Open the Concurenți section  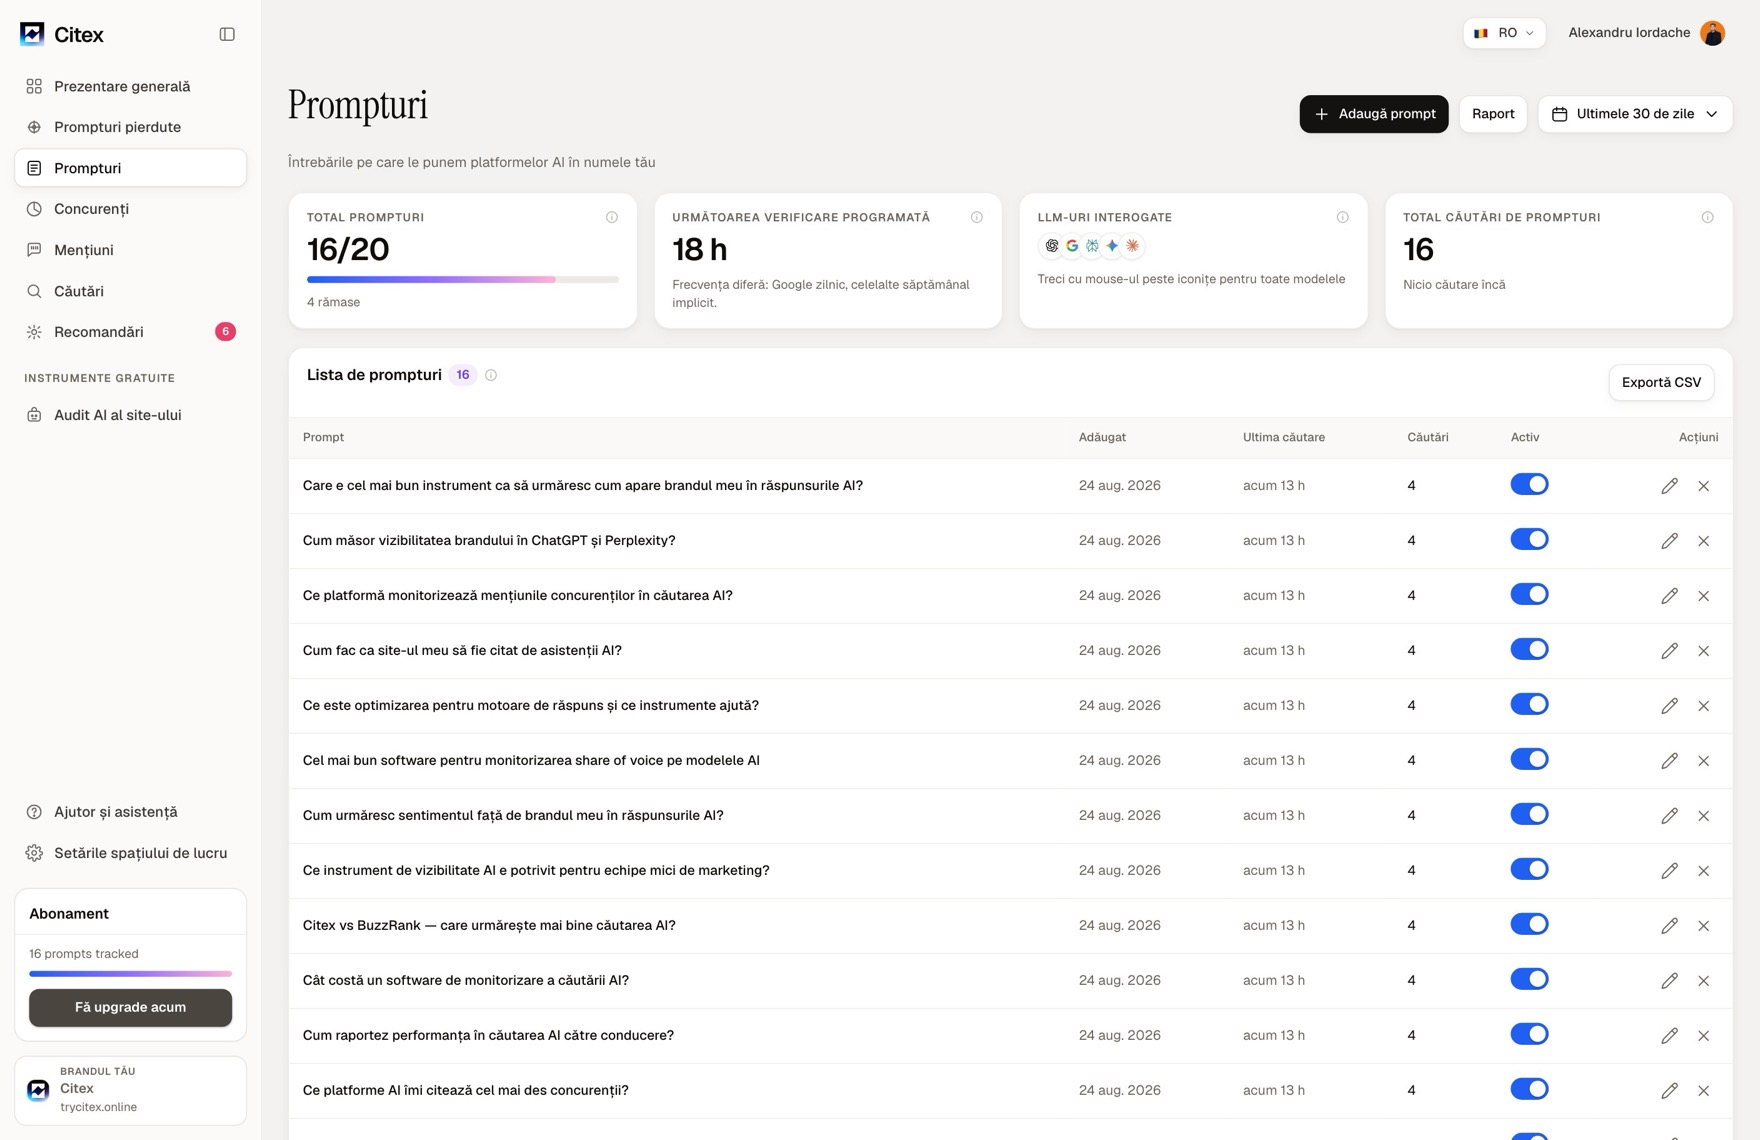(130, 209)
